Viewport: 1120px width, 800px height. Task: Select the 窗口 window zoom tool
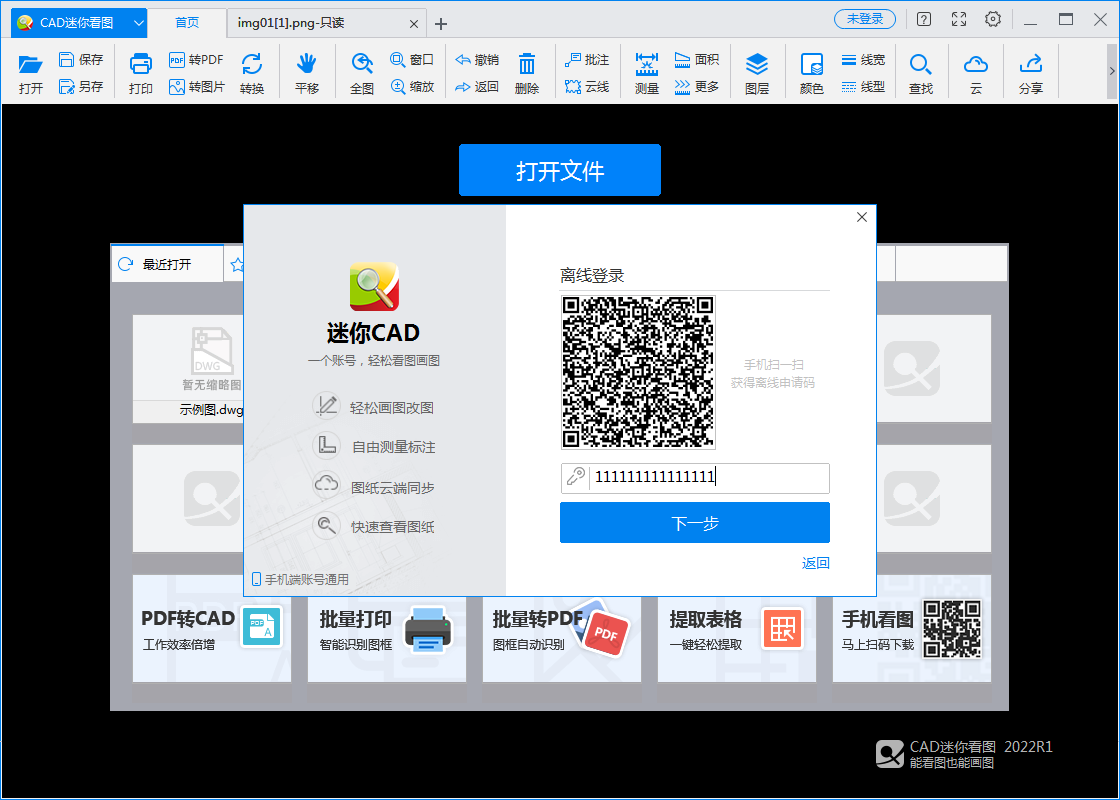coord(412,59)
